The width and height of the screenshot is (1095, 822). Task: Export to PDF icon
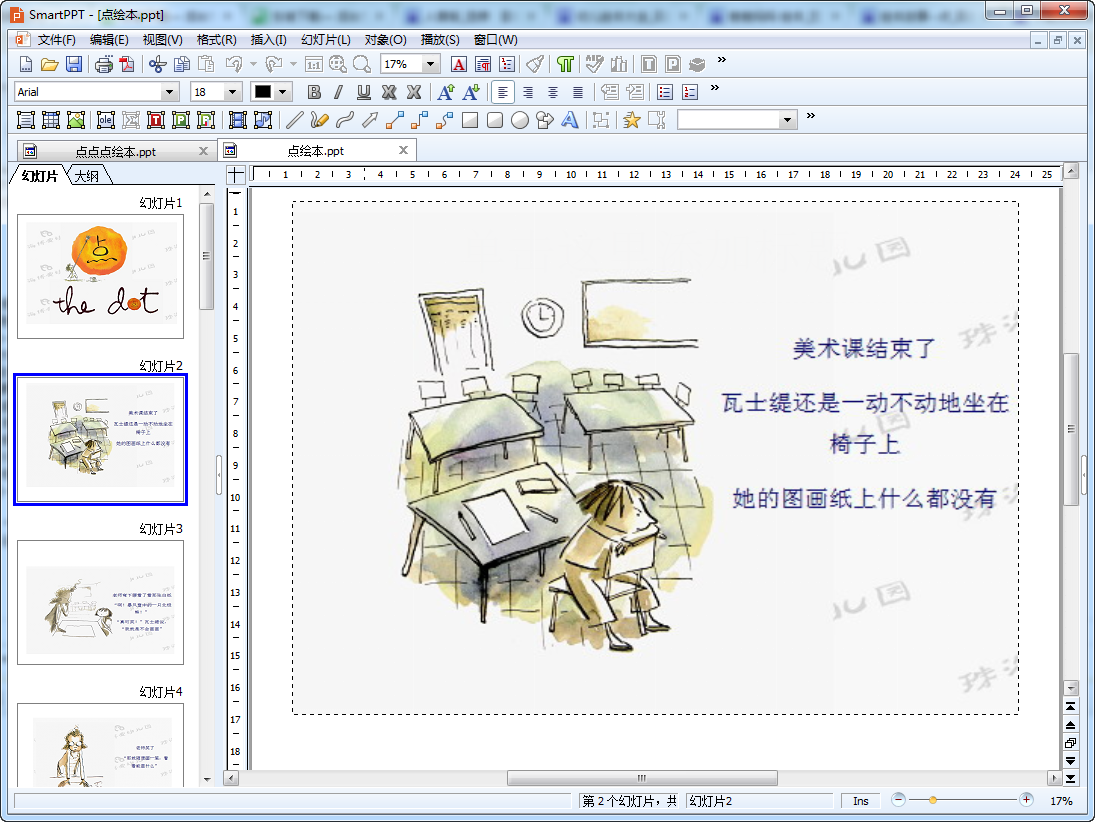pos(126,65)
